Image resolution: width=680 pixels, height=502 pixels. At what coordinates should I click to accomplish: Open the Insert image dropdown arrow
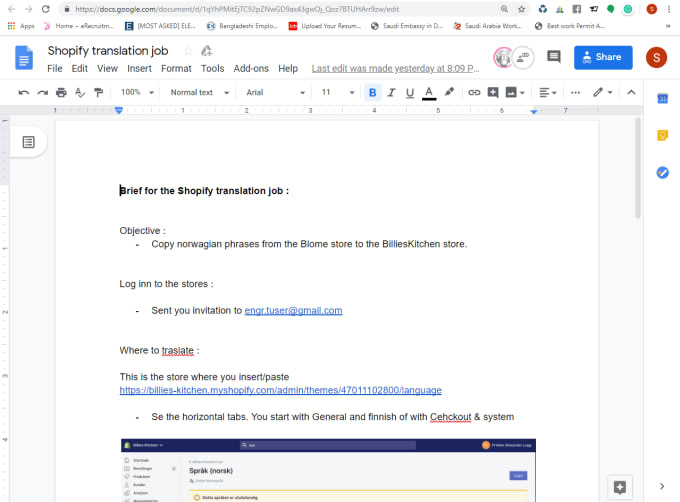(x=522, y=93)
